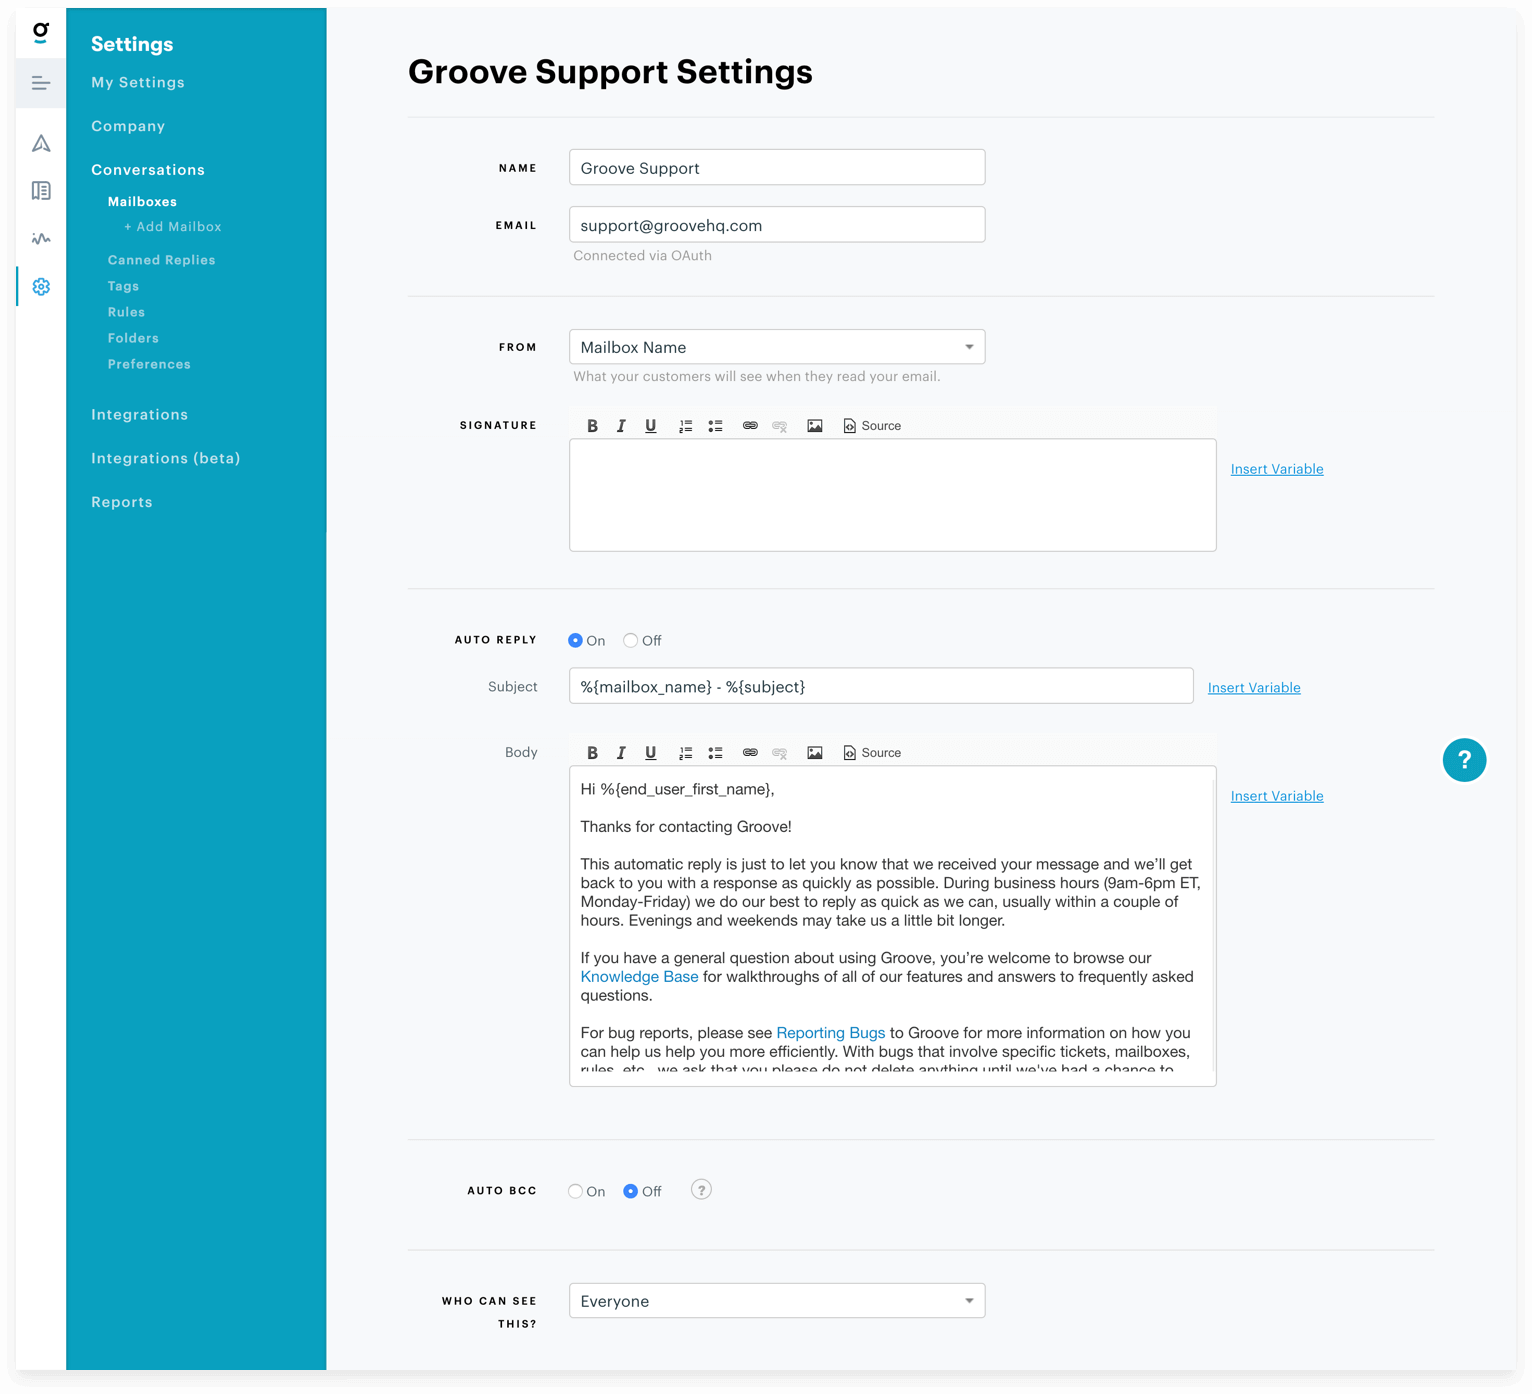Click the Auto BCC help question mark

coord(701,1190)
